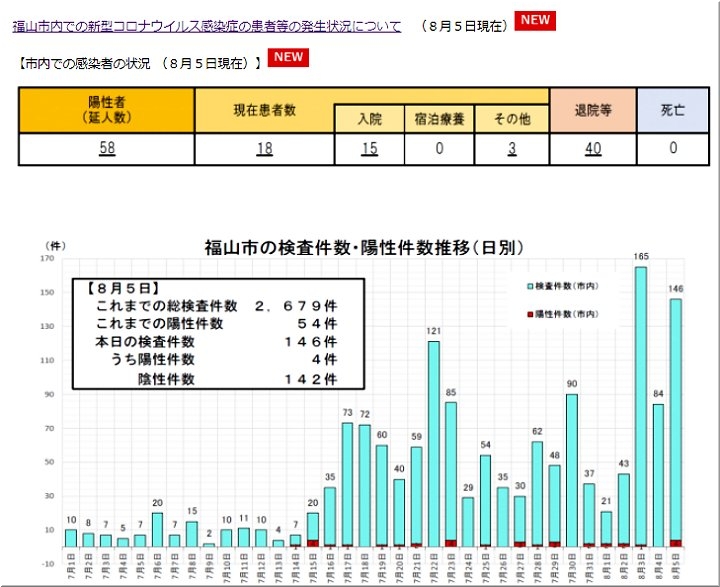Click the NEW badge next to 市内での感染者の状況
Image resolution: width=720 pixels, height=587 pixels.
288,57
